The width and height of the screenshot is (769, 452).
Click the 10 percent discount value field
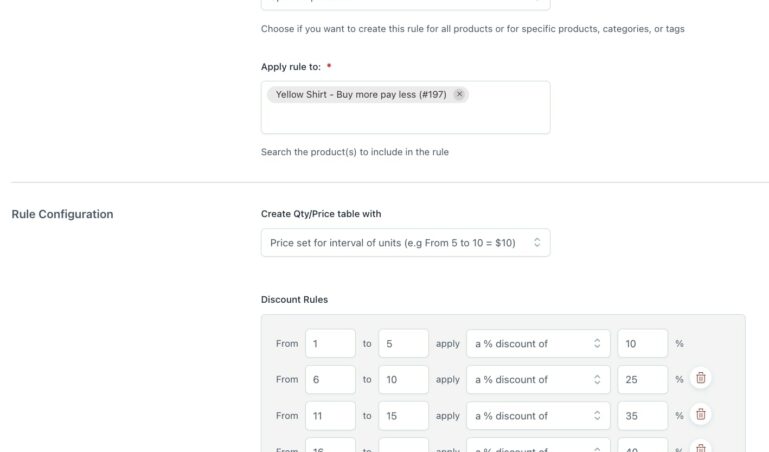coord(642,343)
